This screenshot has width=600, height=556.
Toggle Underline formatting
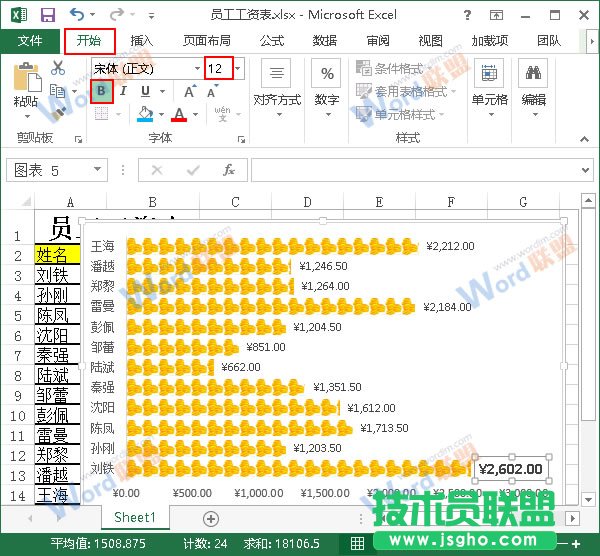coord(145,91)
